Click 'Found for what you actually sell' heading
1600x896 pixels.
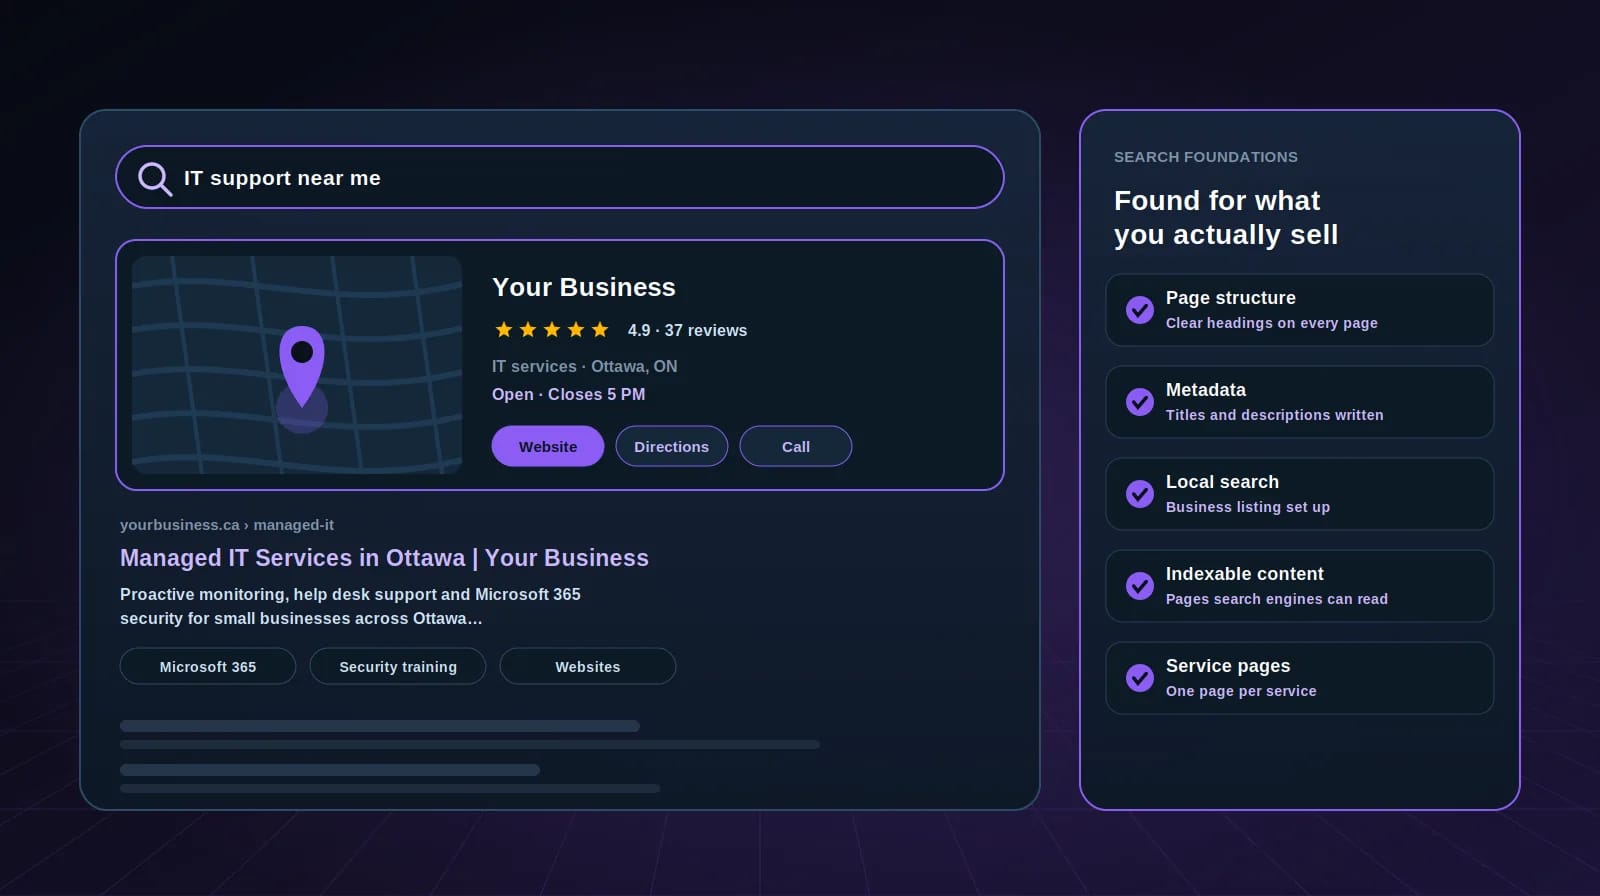click(1226, 217)
